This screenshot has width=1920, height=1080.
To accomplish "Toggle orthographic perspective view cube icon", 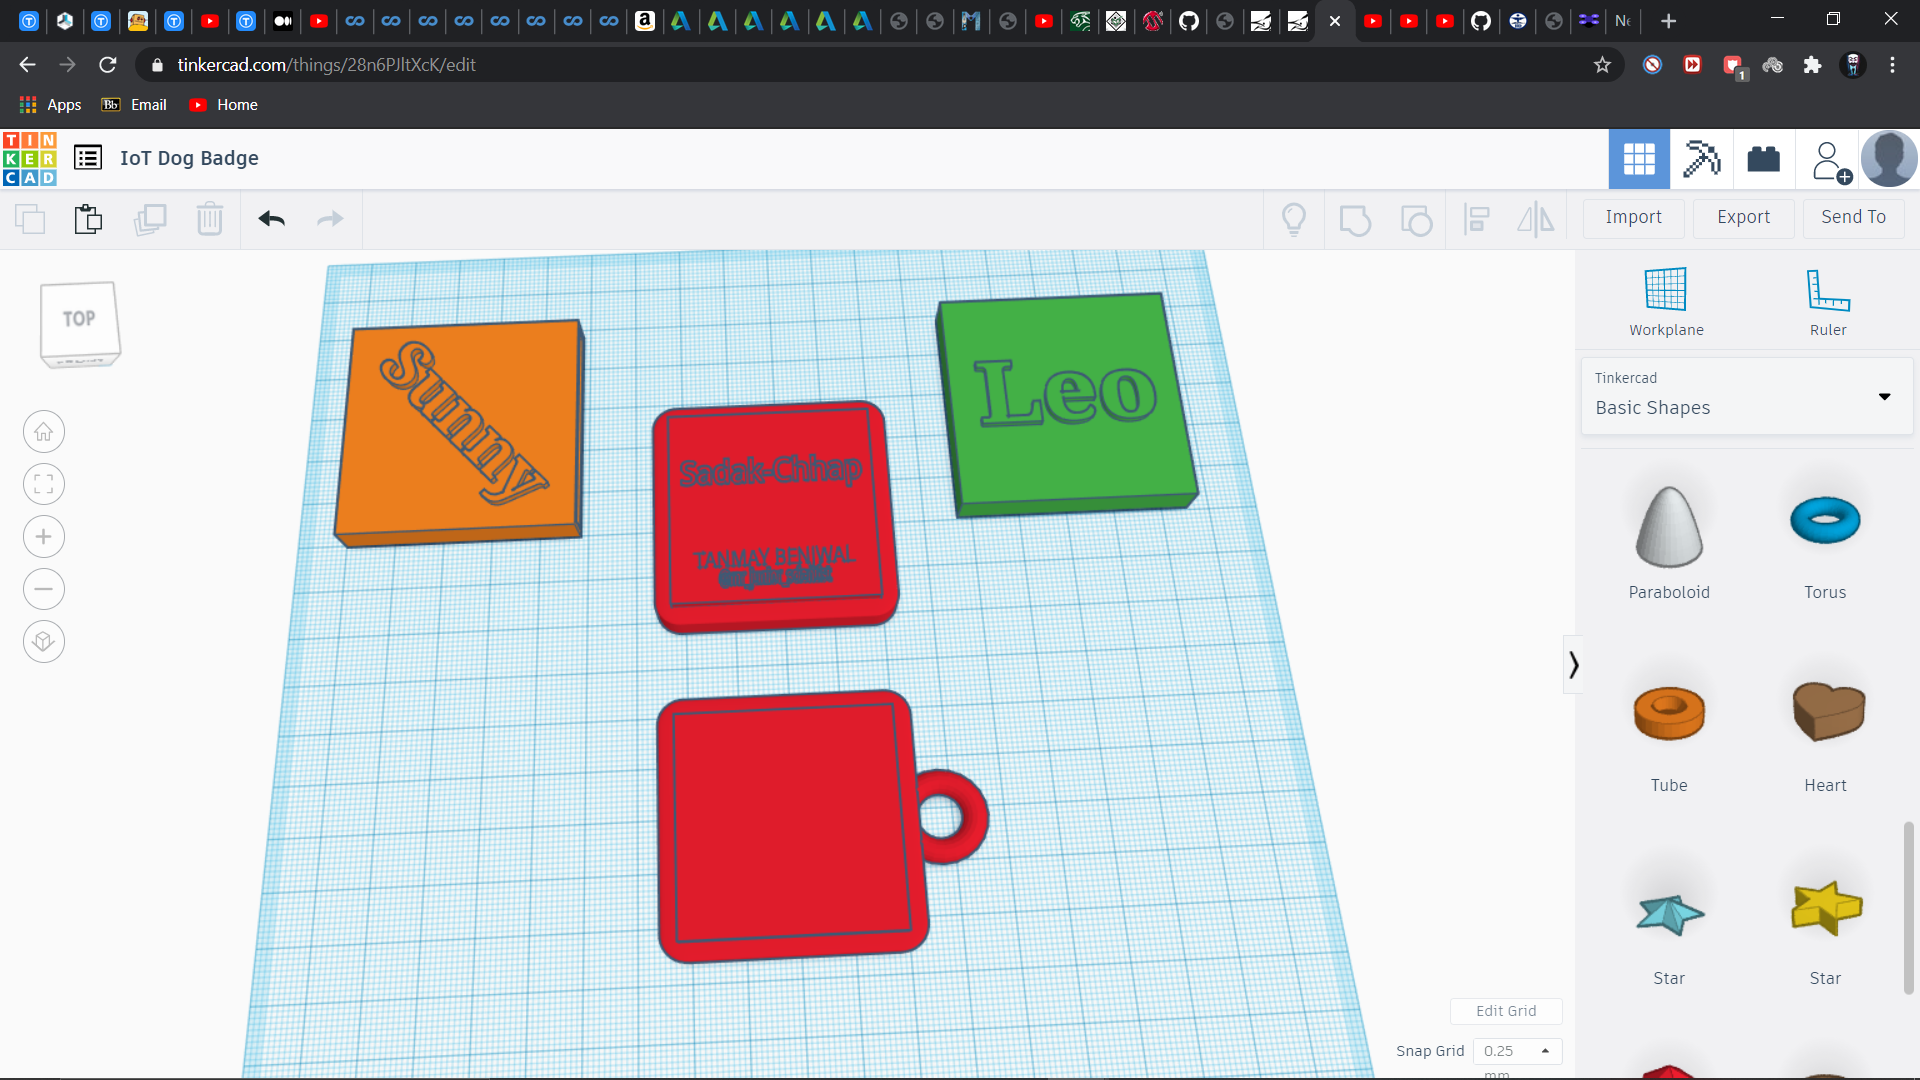I will pos(44,641).
